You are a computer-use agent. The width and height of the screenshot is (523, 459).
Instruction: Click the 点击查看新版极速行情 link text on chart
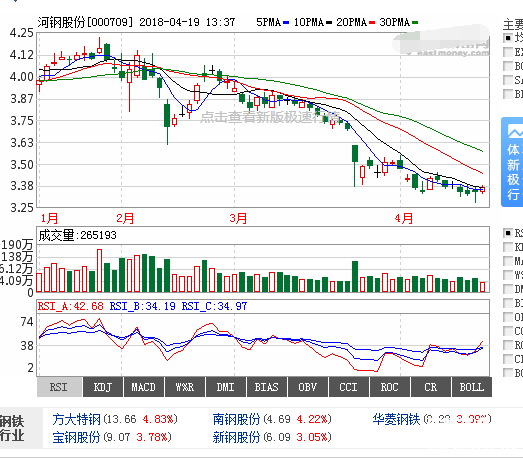270,117
